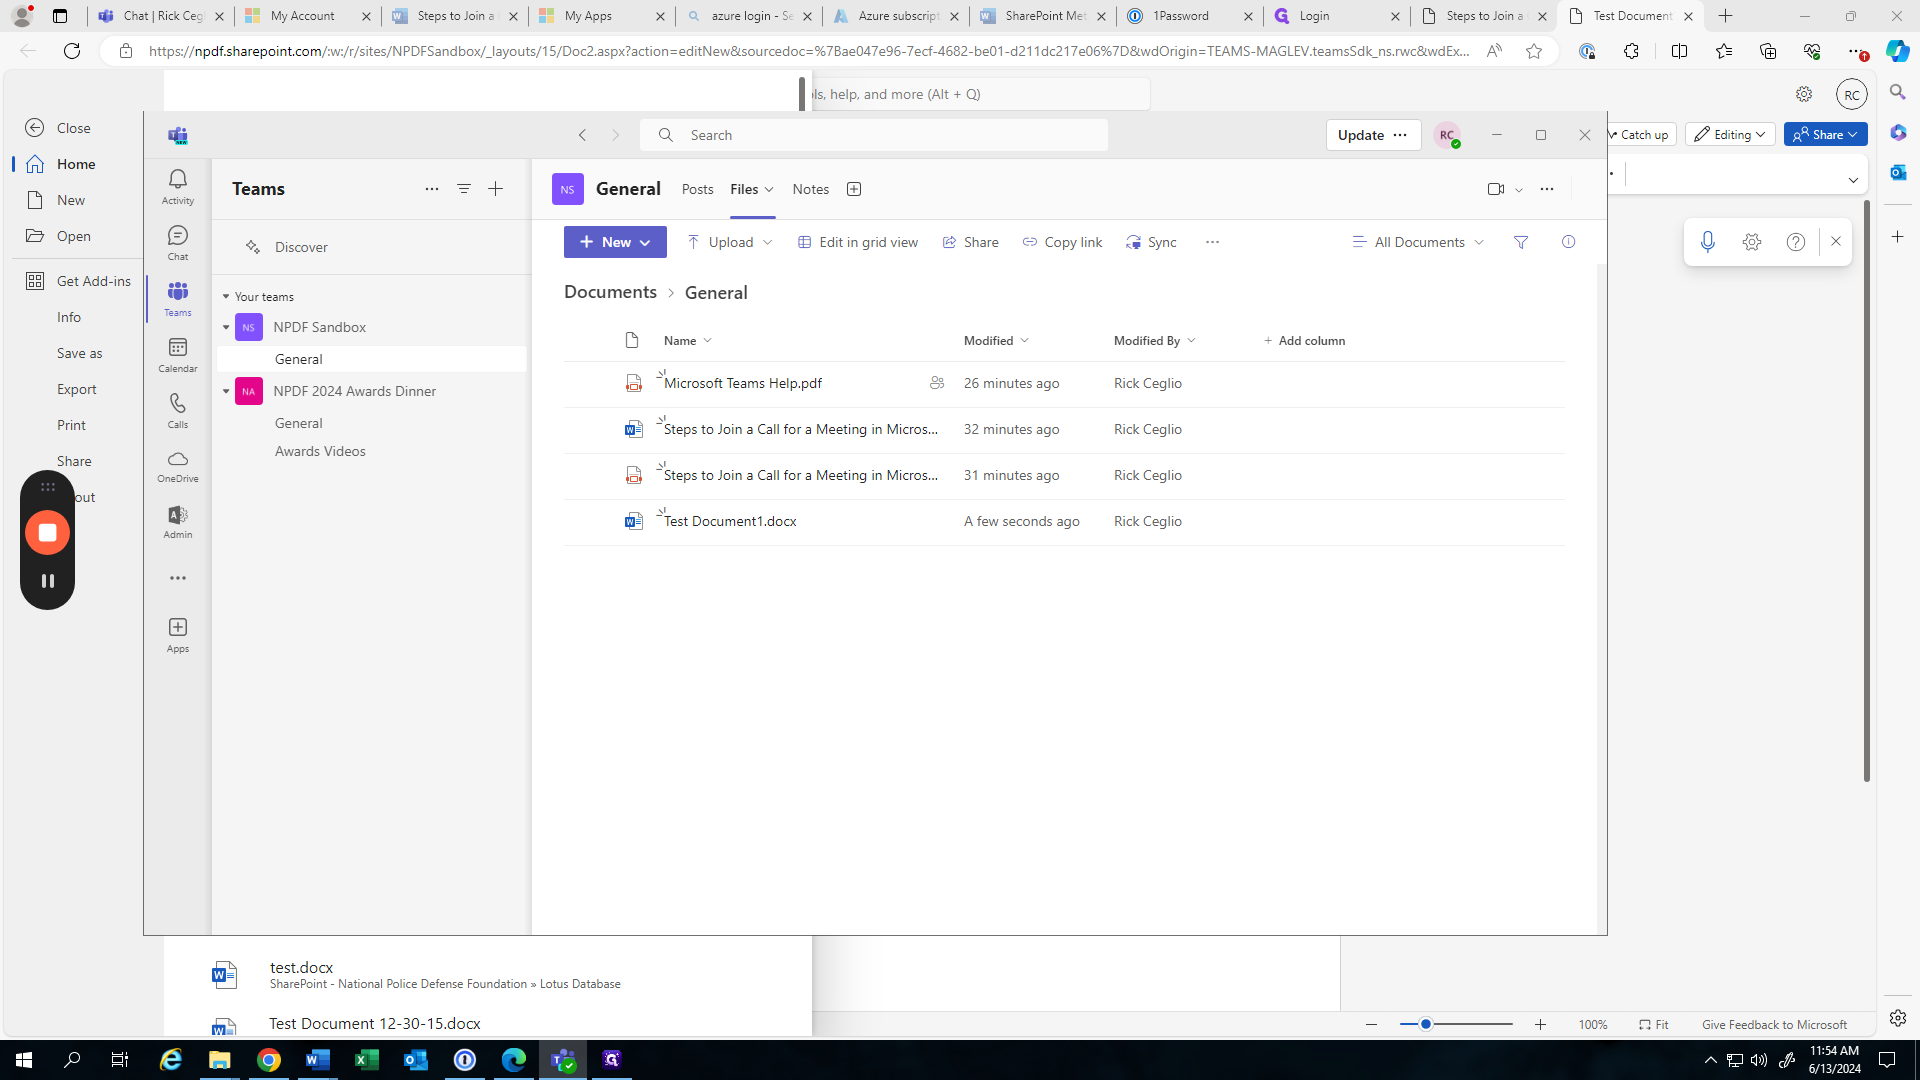
Task: Click Sync button in Files
Action: tap(1151, 242)
